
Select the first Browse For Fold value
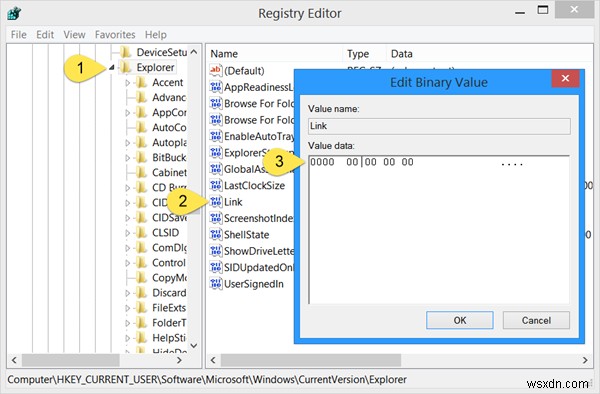coord(252,104)
